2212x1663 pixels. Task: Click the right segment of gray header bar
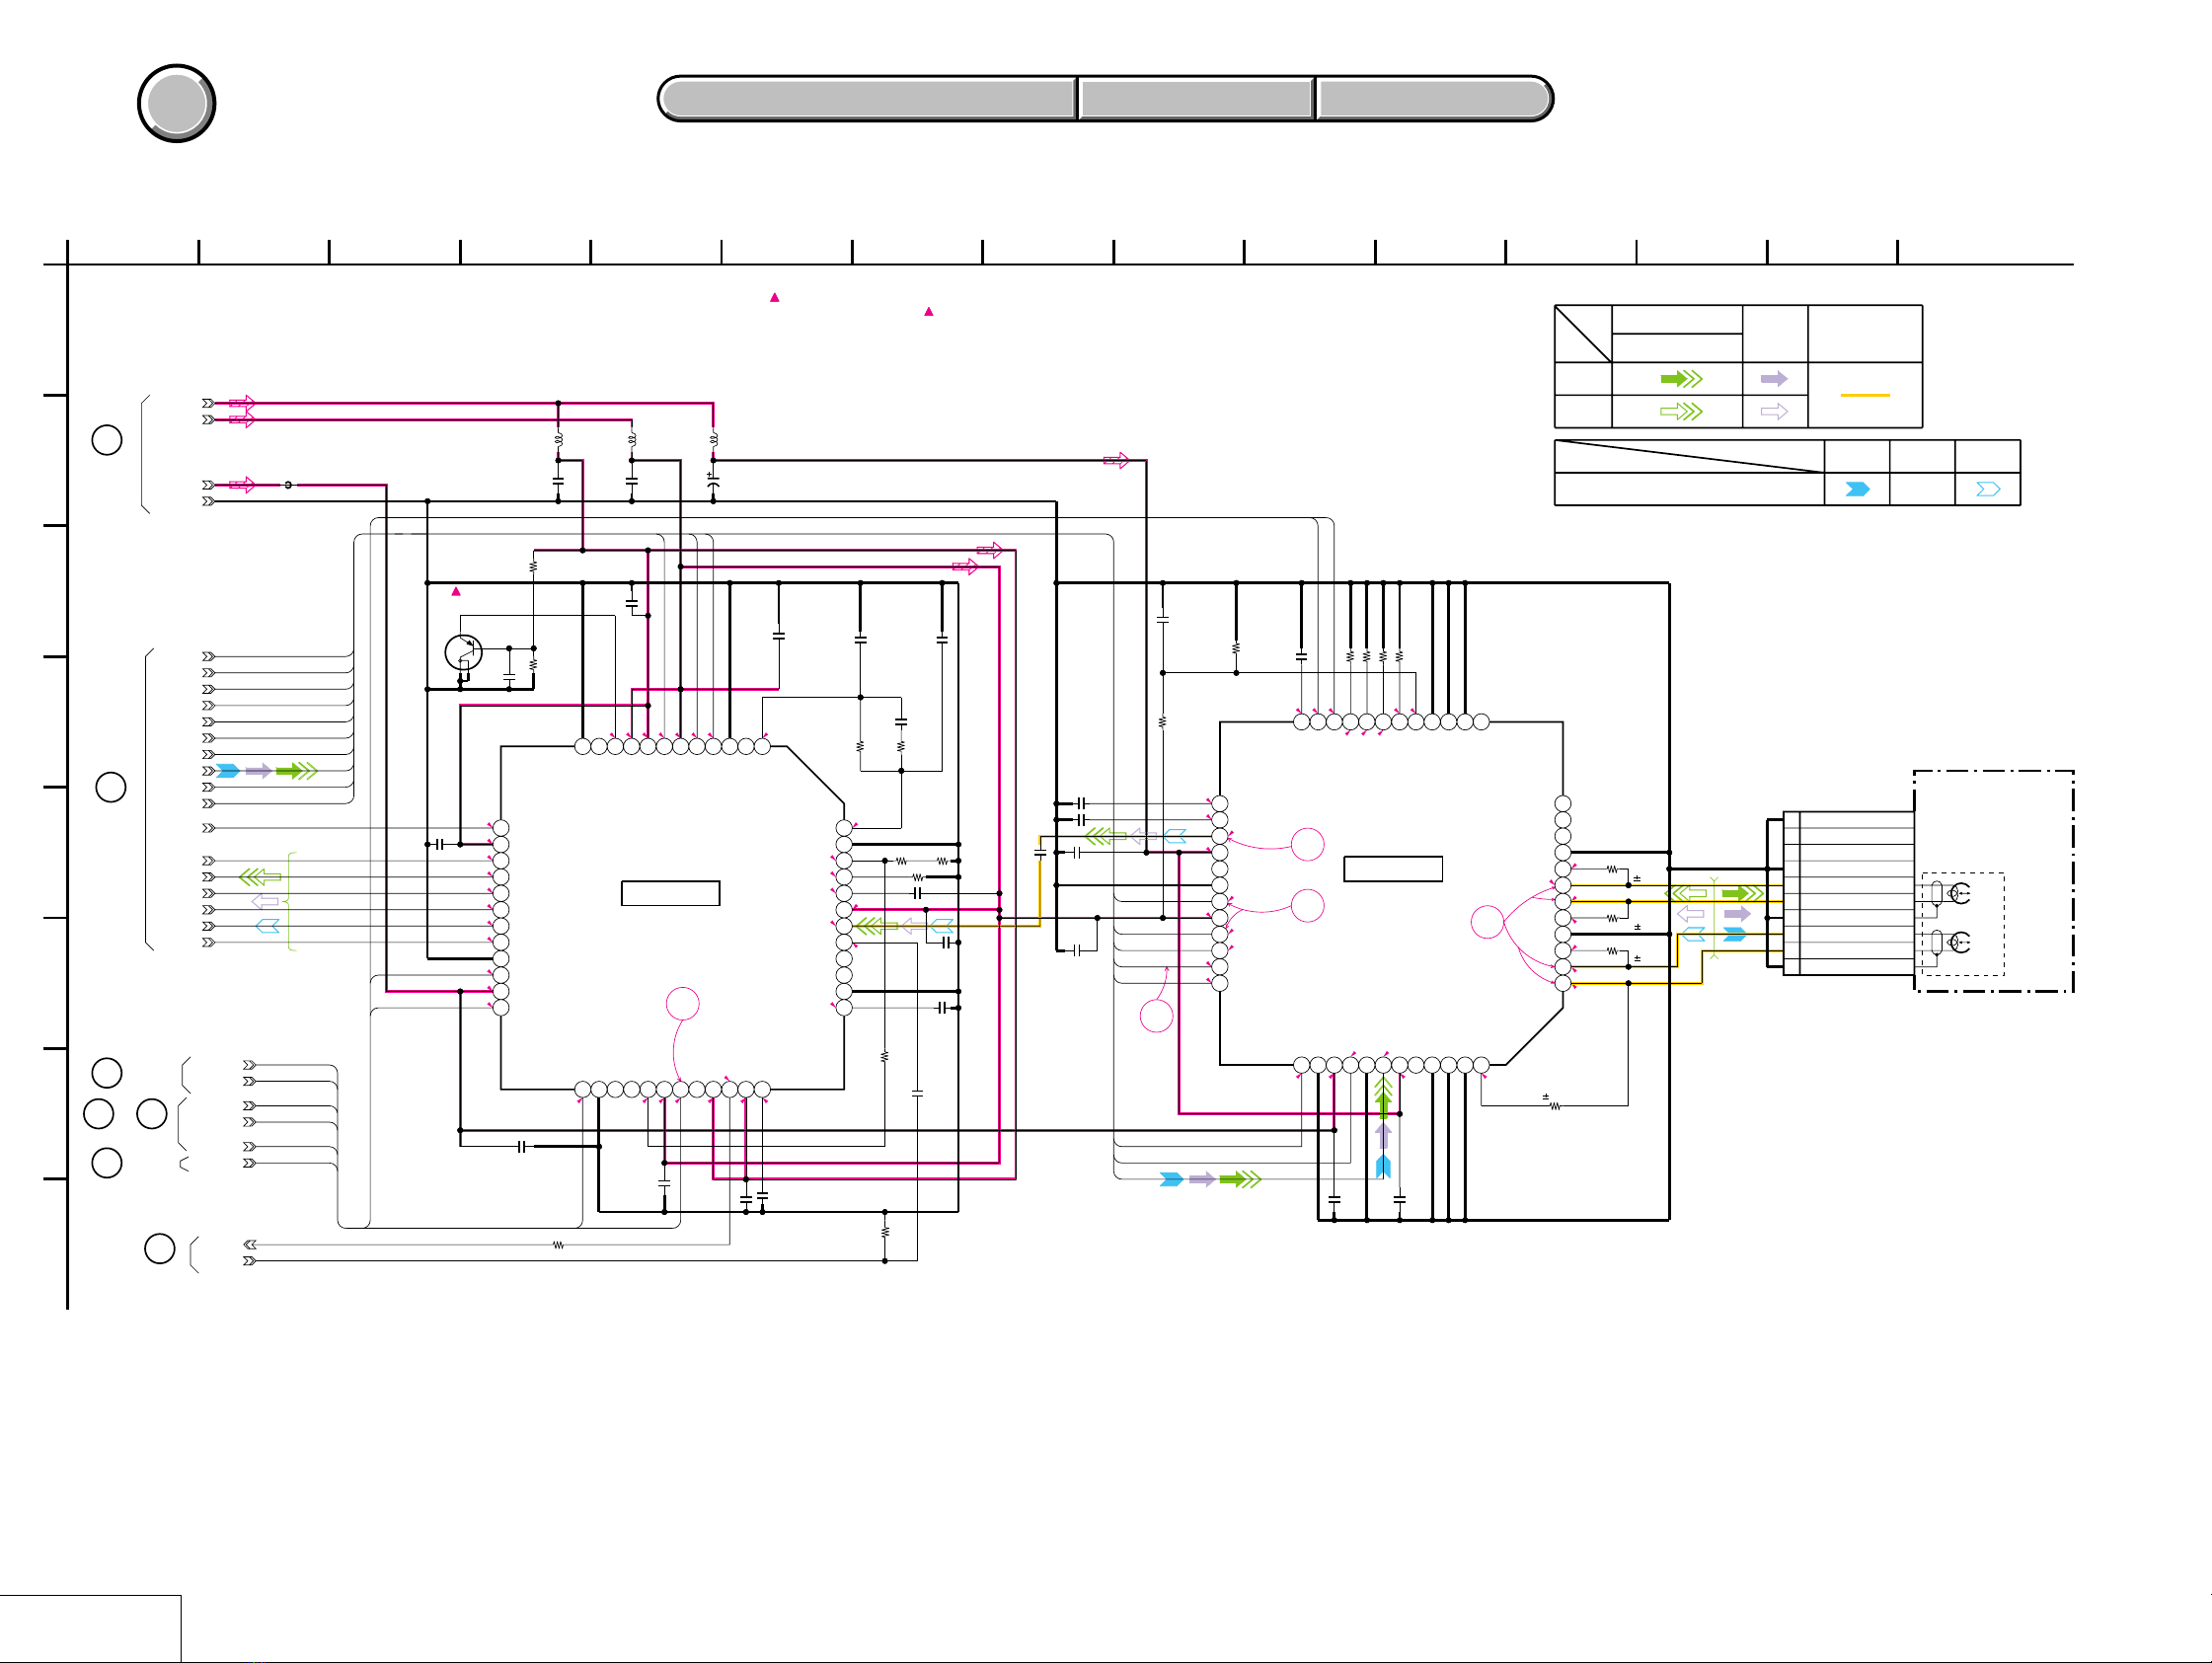pyautogui.click(x=1434, y=99)
